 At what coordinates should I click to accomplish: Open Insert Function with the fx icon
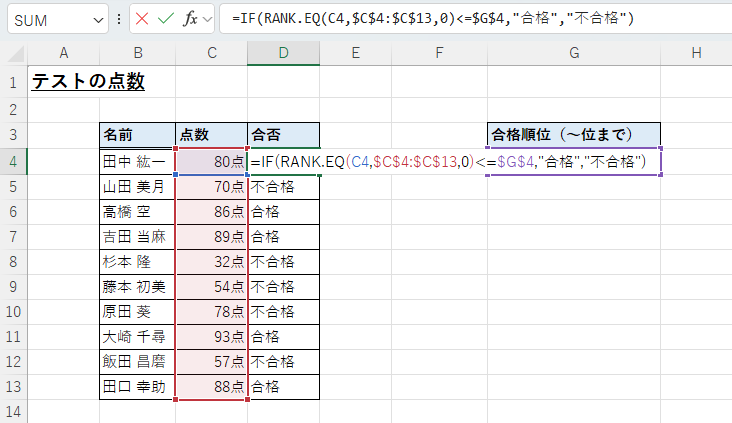[x=189, y=19]
